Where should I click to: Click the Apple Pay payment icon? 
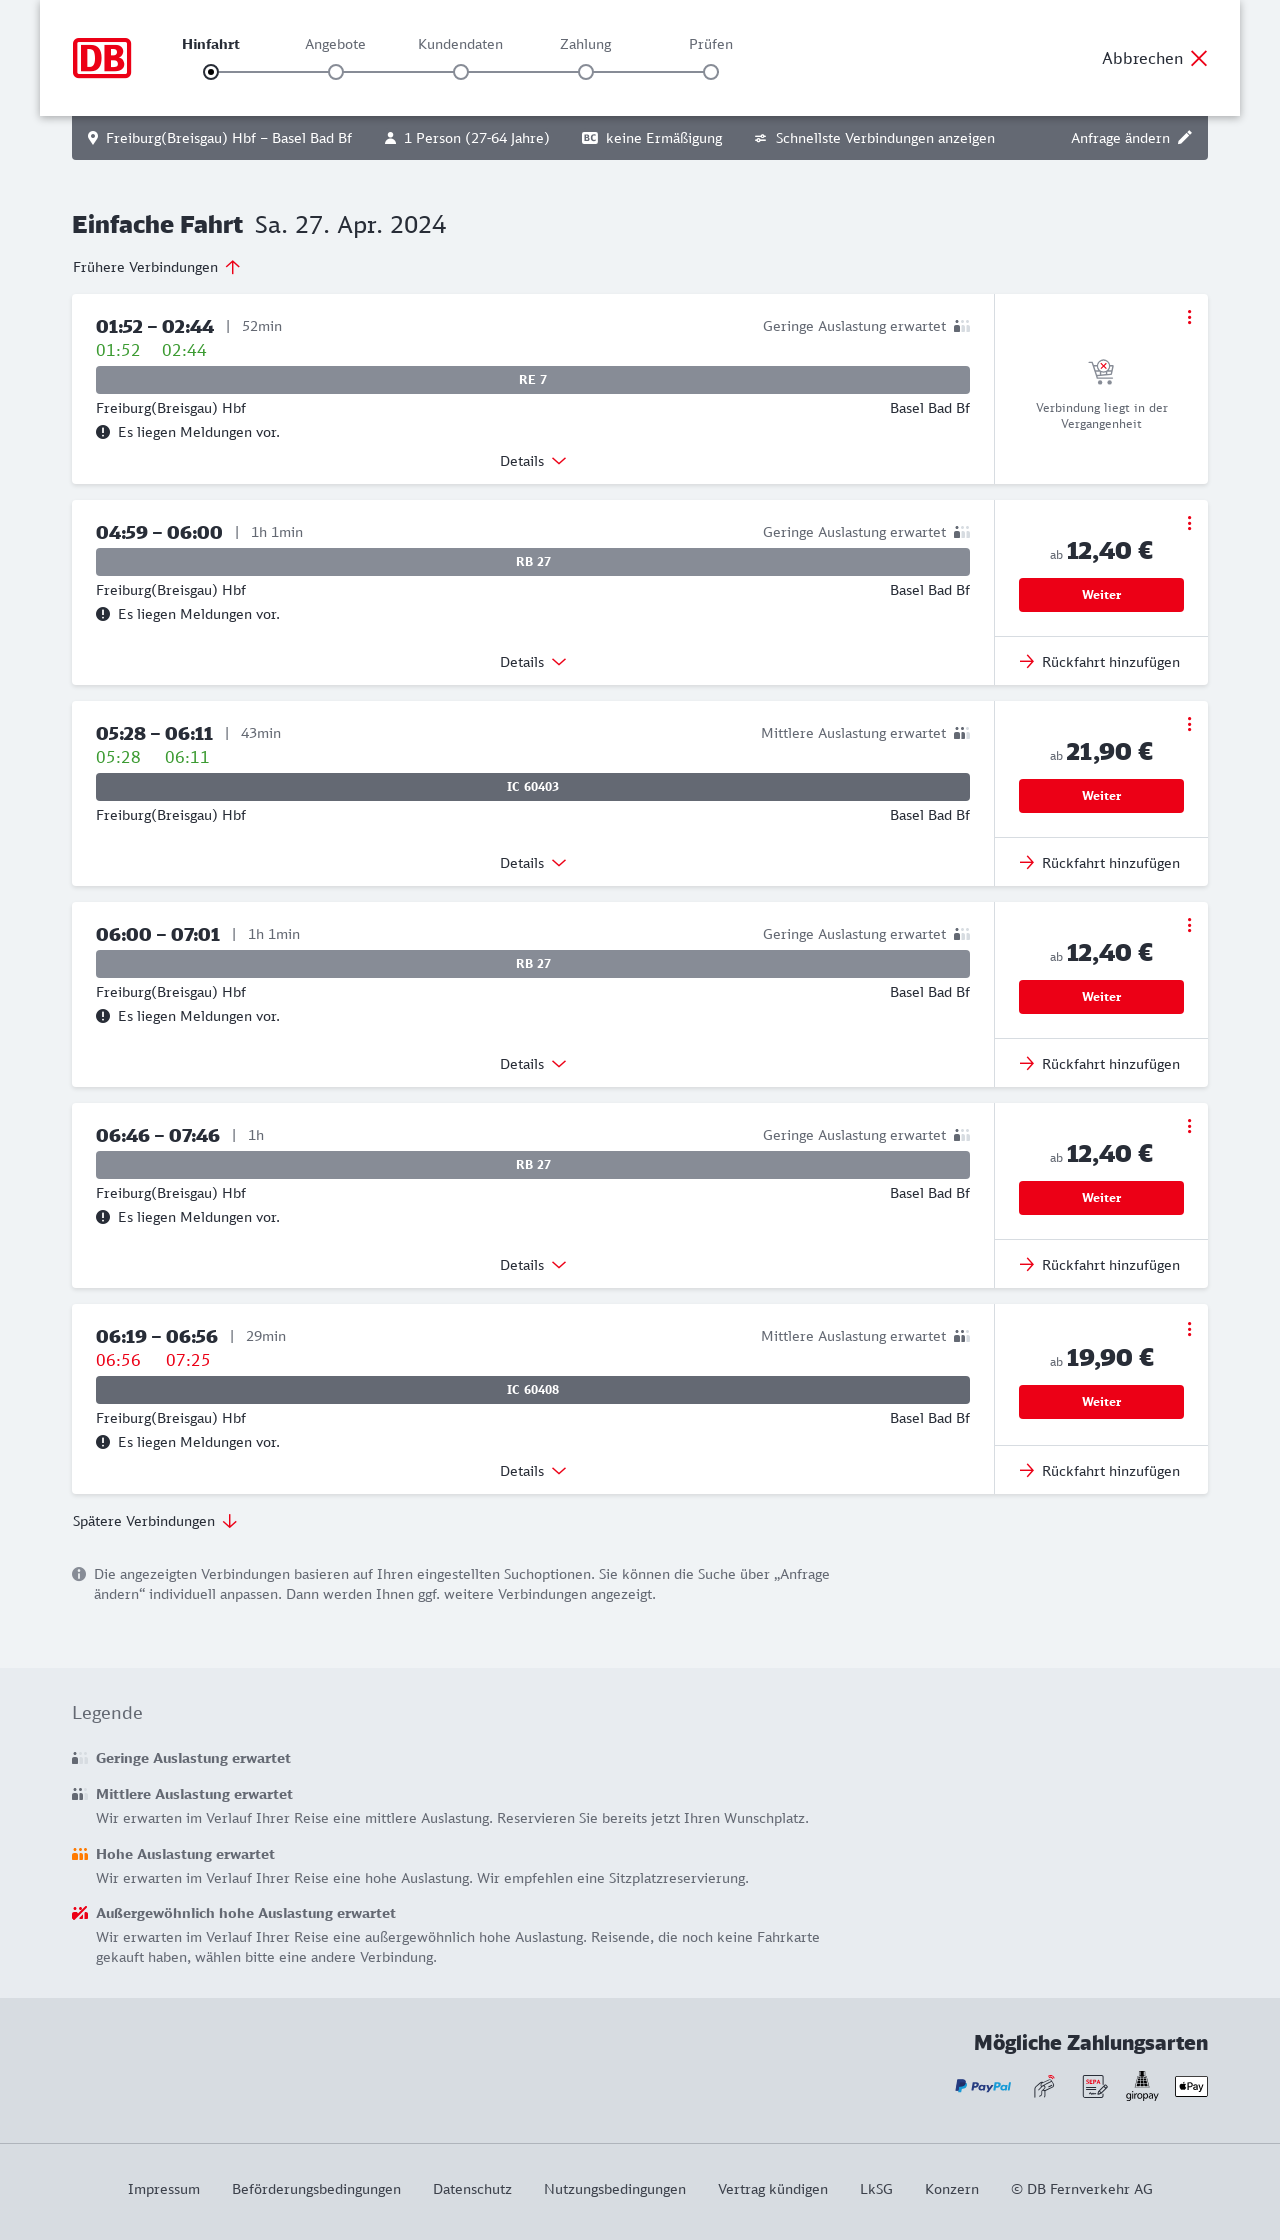click(1191, 2086)
